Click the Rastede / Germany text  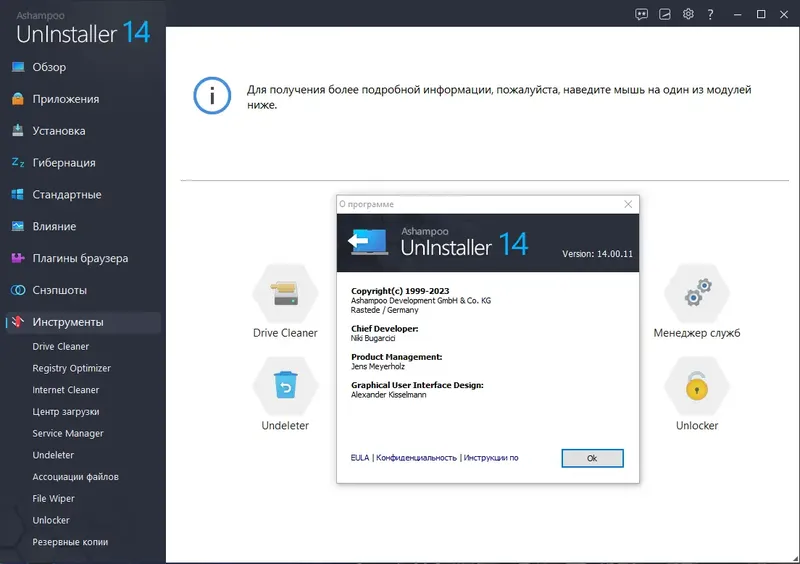tap(384, 310)
